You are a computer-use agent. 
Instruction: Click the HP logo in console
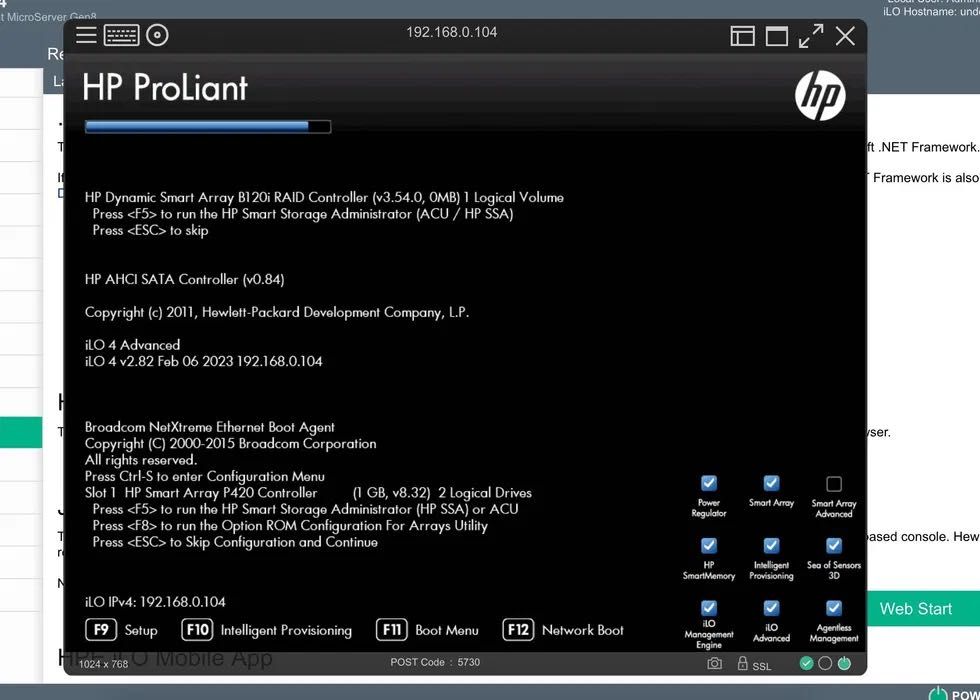(x=820, y=95)
